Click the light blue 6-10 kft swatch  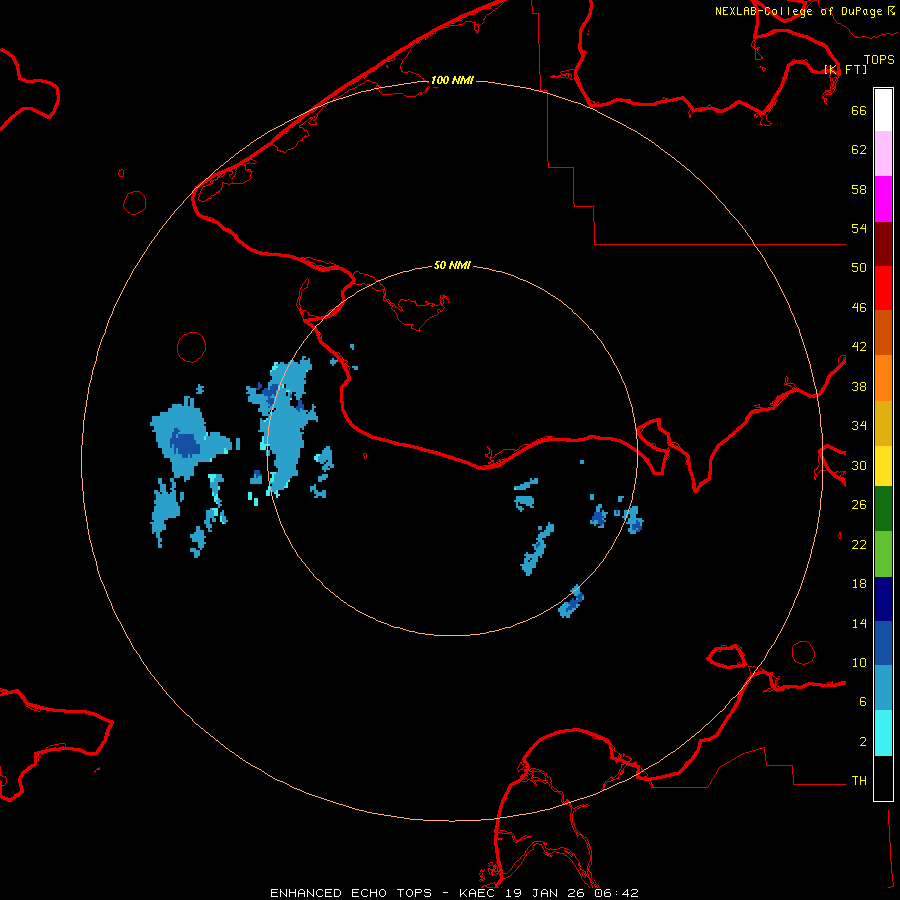point(883,687)
